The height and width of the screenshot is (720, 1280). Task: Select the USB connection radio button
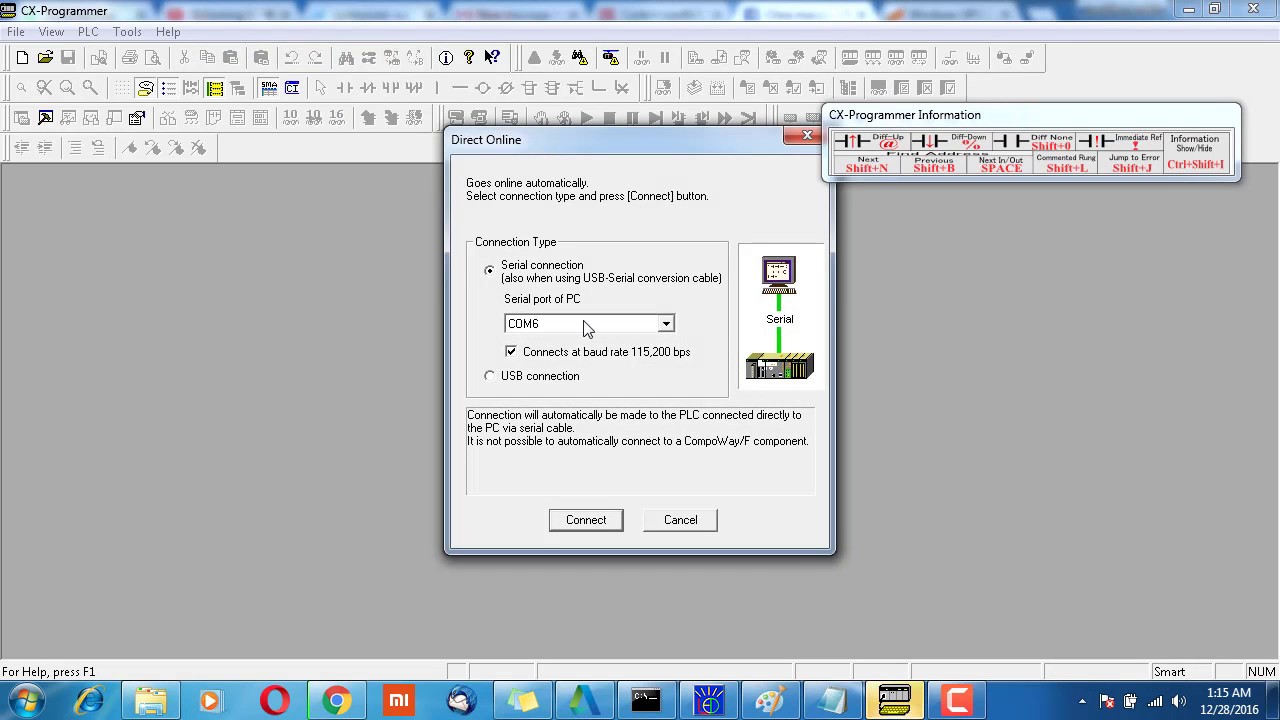tap(489, 376)
